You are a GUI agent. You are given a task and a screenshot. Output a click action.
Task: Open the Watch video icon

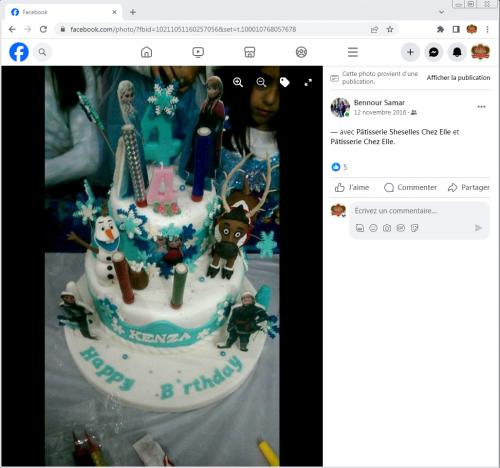tap(198, 52)
